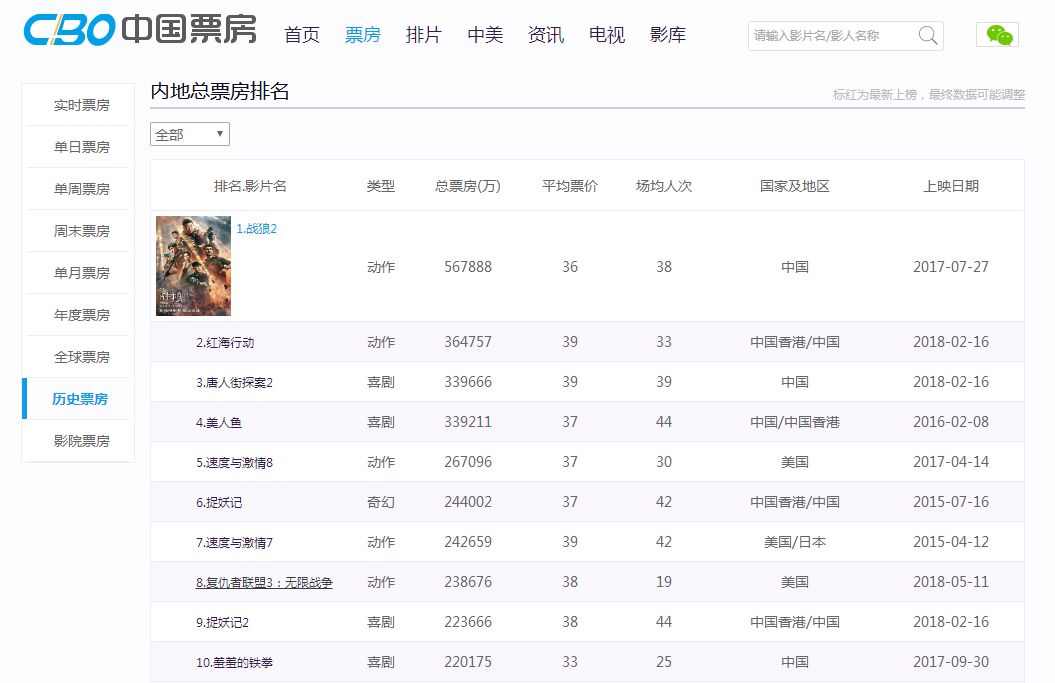The width and height of the screenshot is (1055, 683).
Task: Switch to the 票房 navigation tab
Action: pyautogui.click(x=363, y=33)
